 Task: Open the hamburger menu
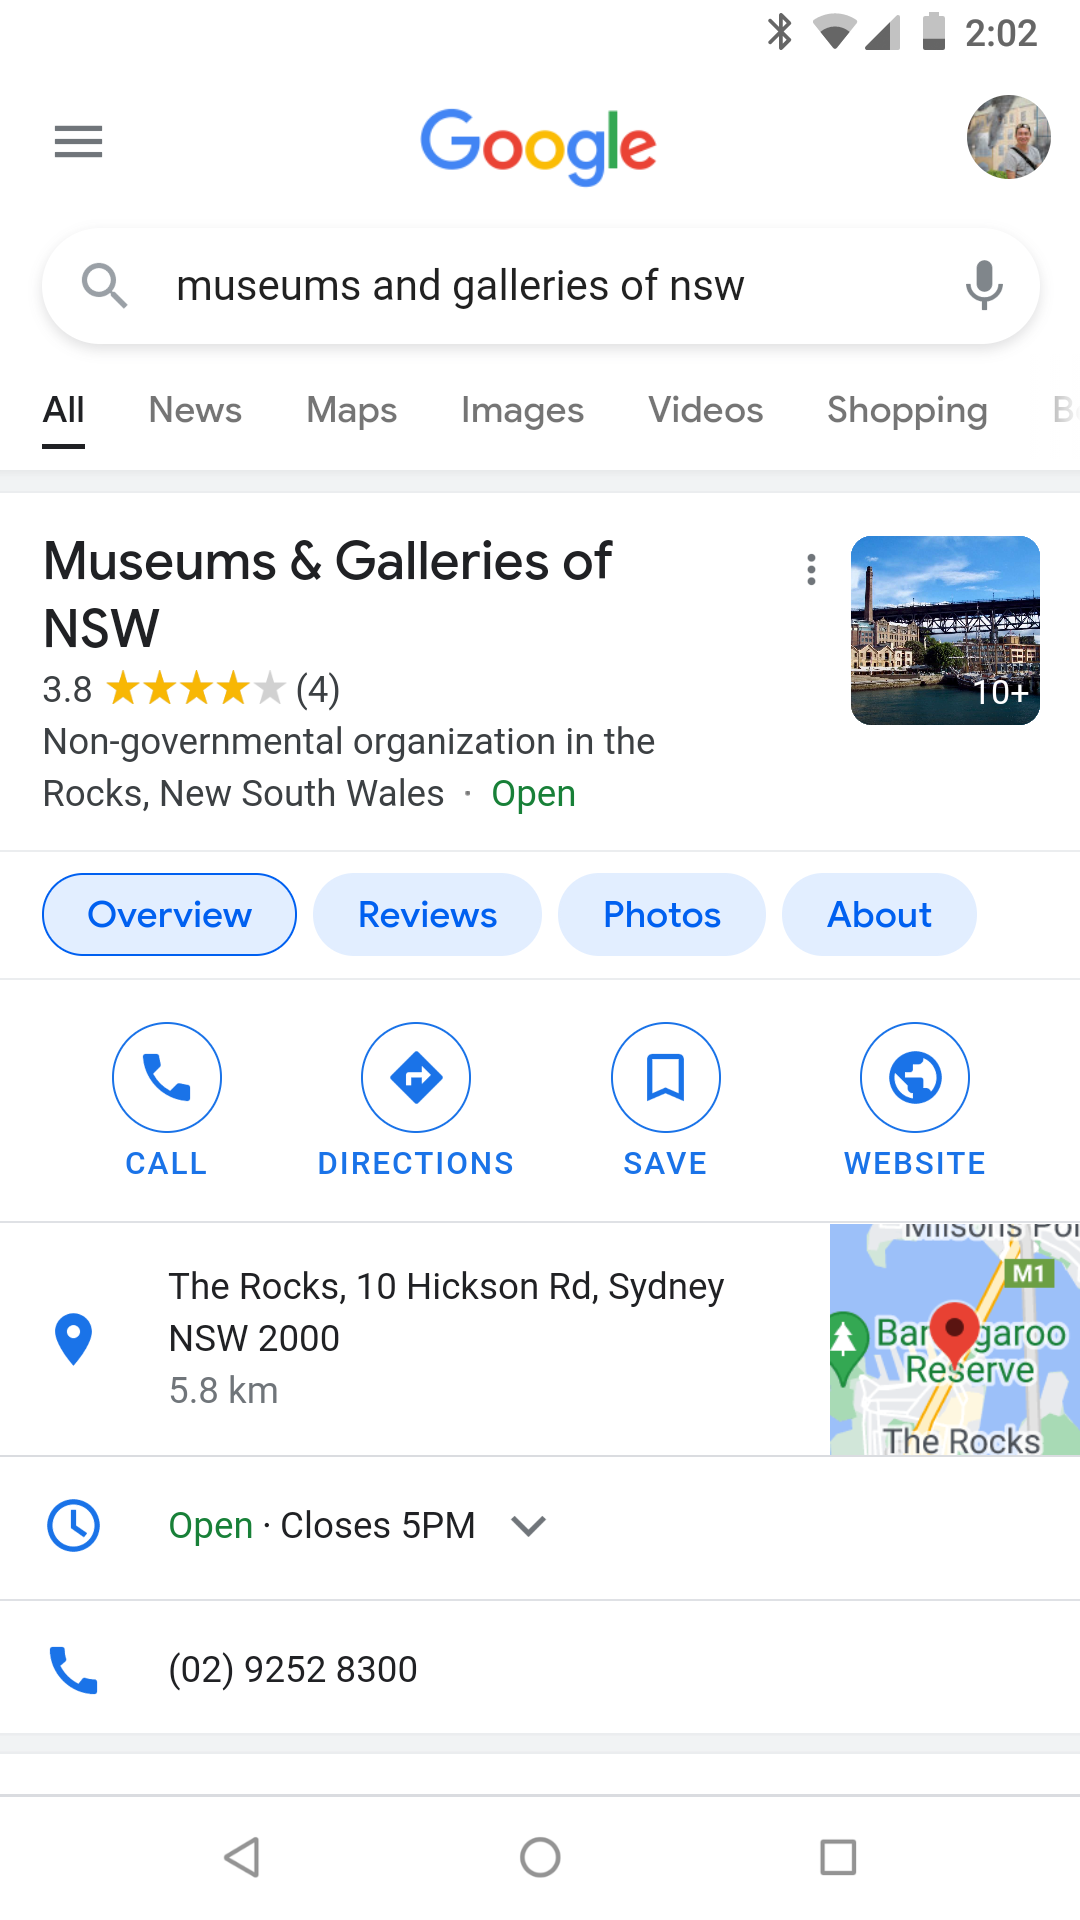click(x=78, y=142)
